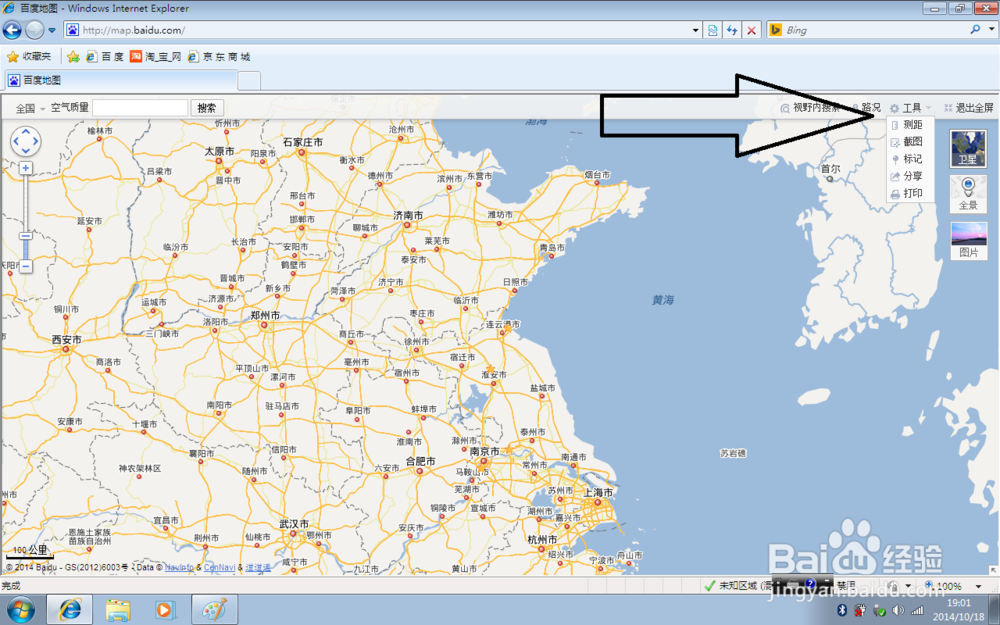1000x625 pixels.
Task: Open the recent pages dropdown arrow
Action: click(x=52, y=30)
